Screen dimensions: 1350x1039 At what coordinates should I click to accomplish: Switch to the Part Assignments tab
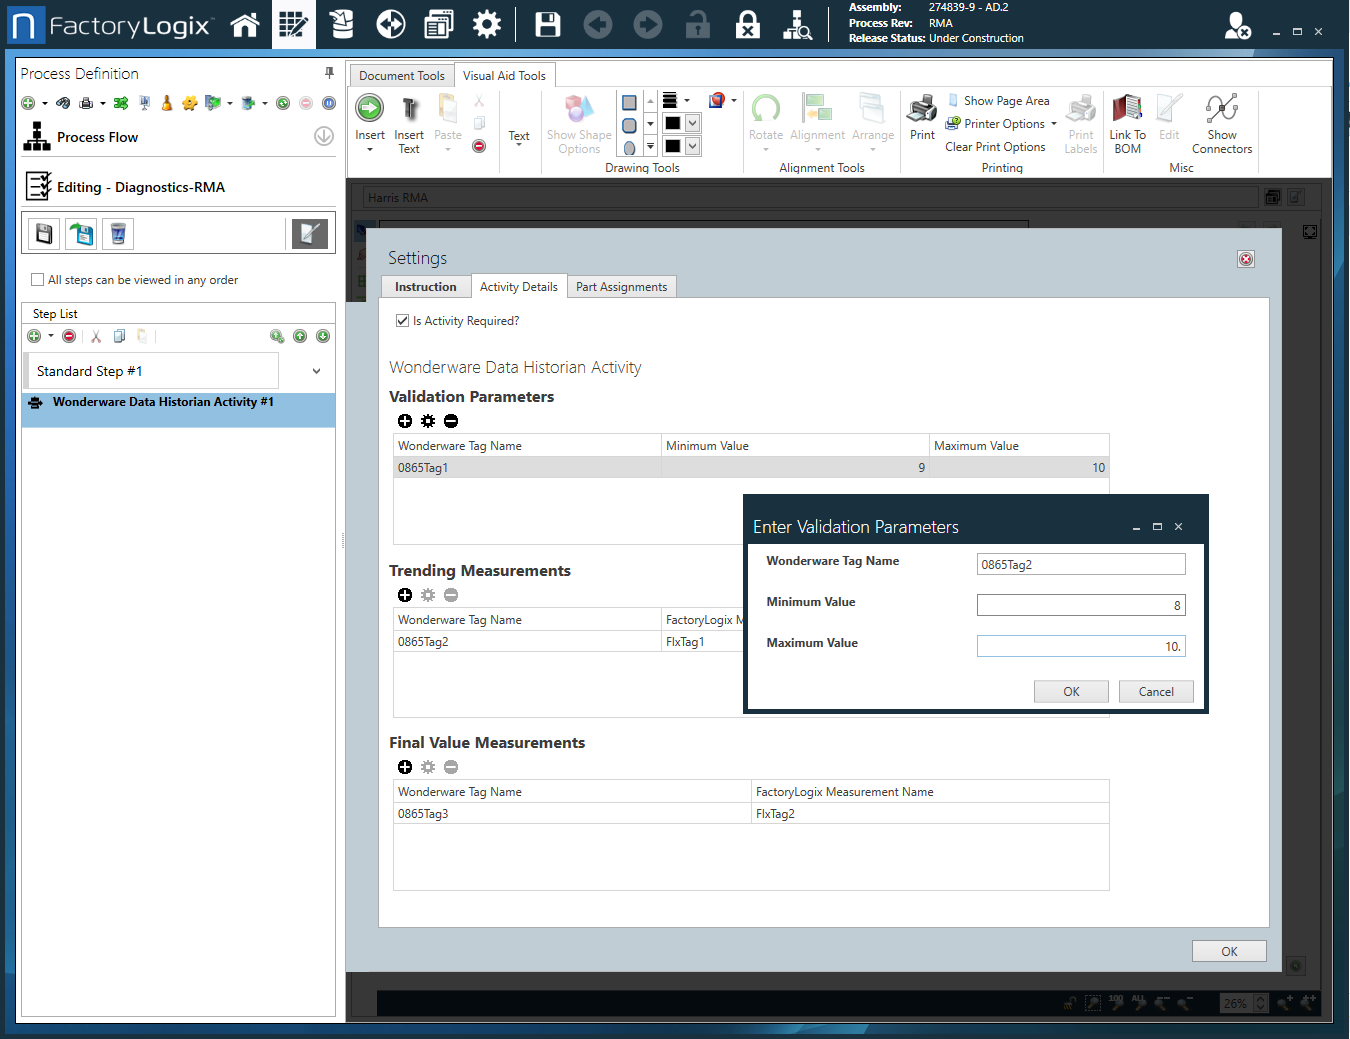tap(621, 286)
